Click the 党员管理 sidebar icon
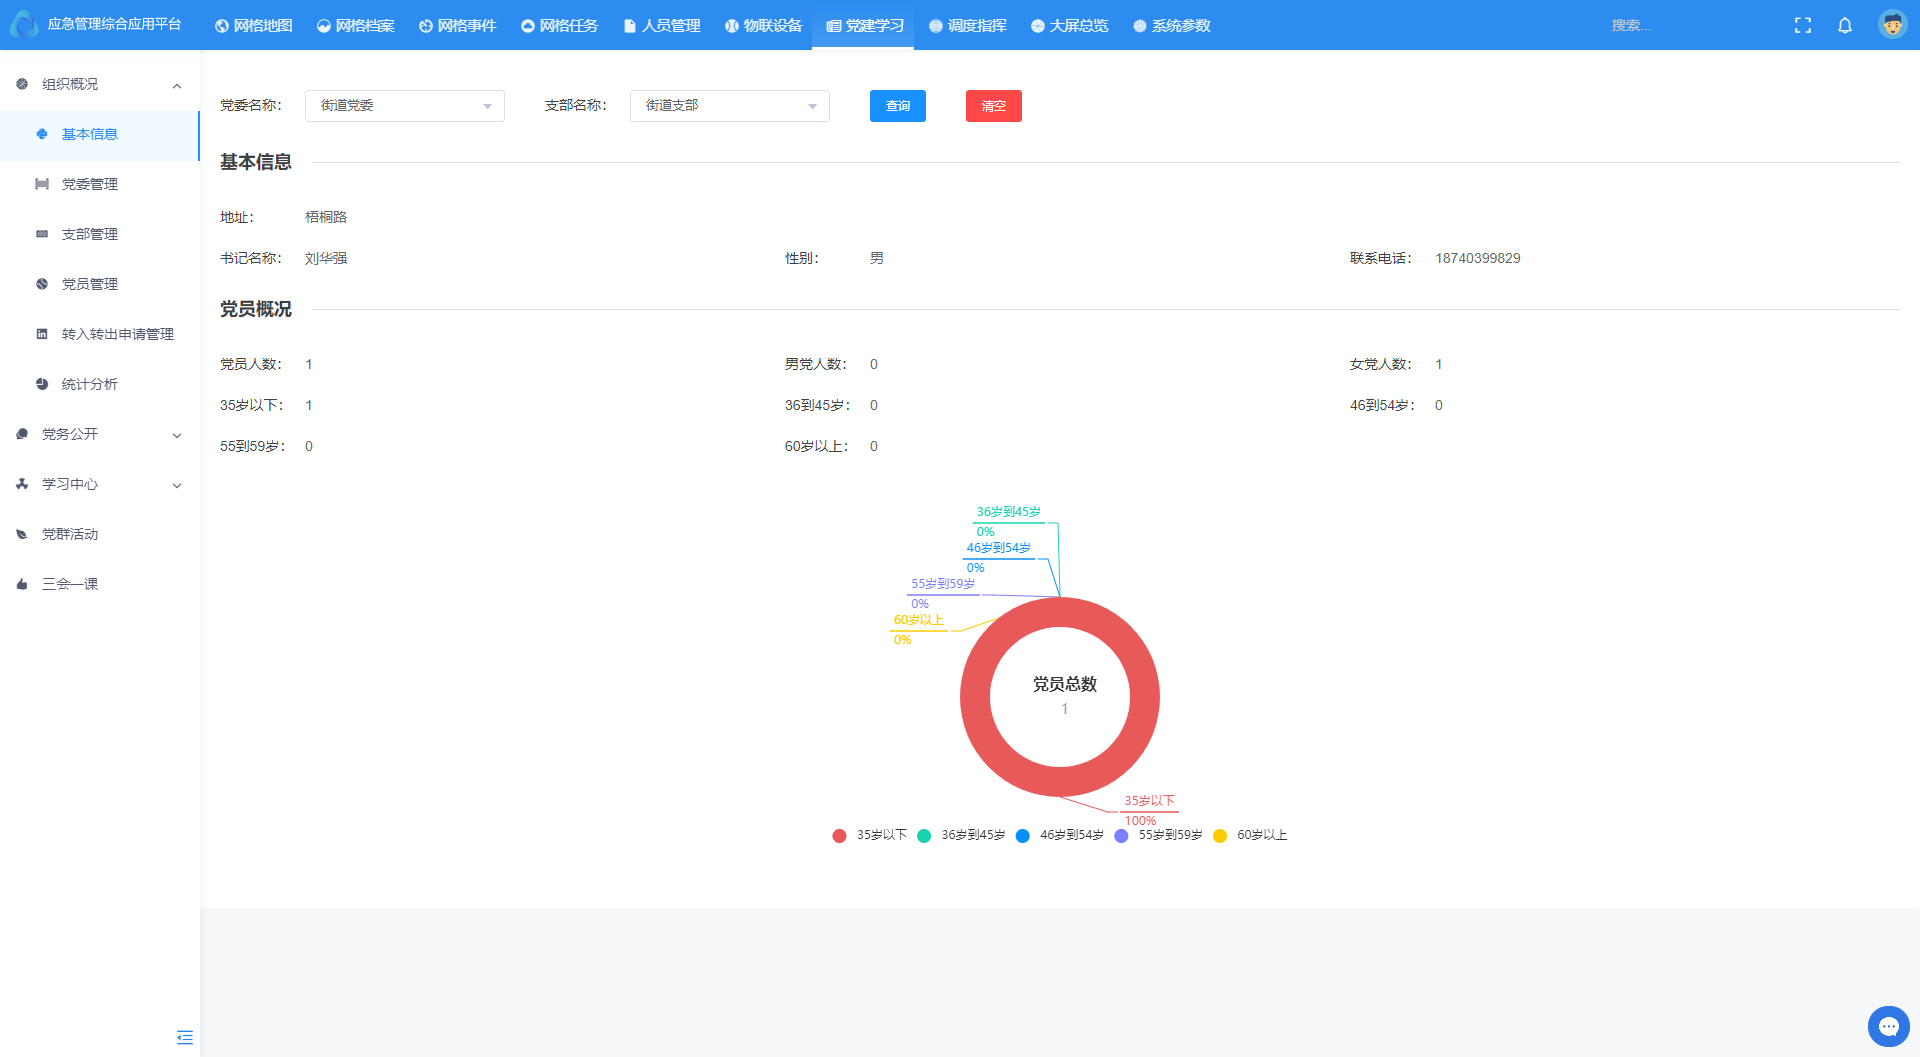Screen dimensions: 1920x1057 [42, 284]
